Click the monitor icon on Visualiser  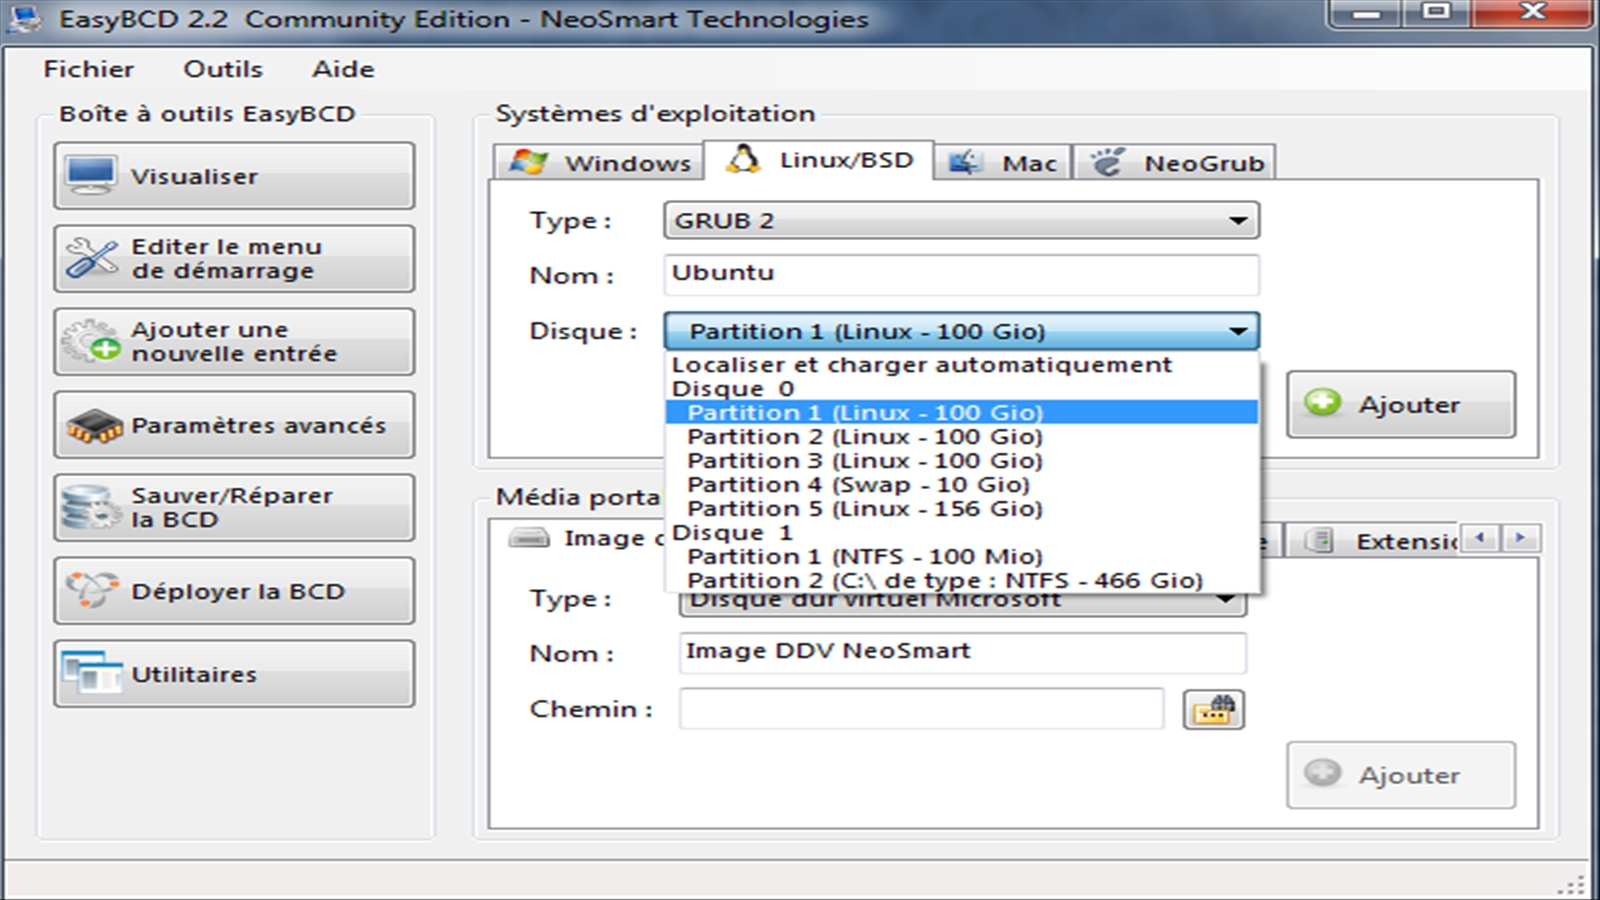click(x=91, y=176)
